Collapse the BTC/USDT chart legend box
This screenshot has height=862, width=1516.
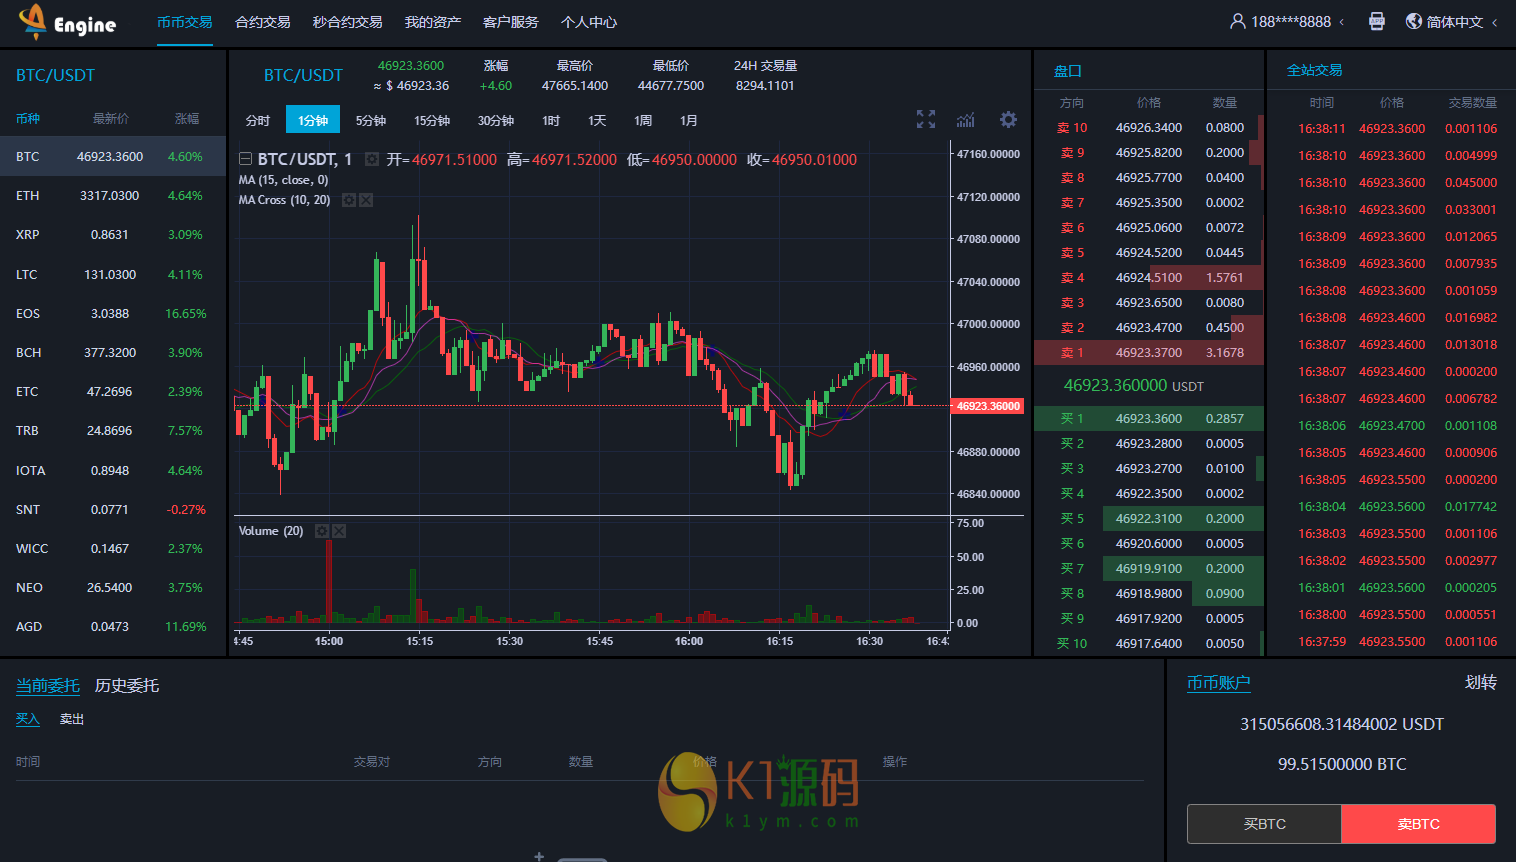[245, 159]
